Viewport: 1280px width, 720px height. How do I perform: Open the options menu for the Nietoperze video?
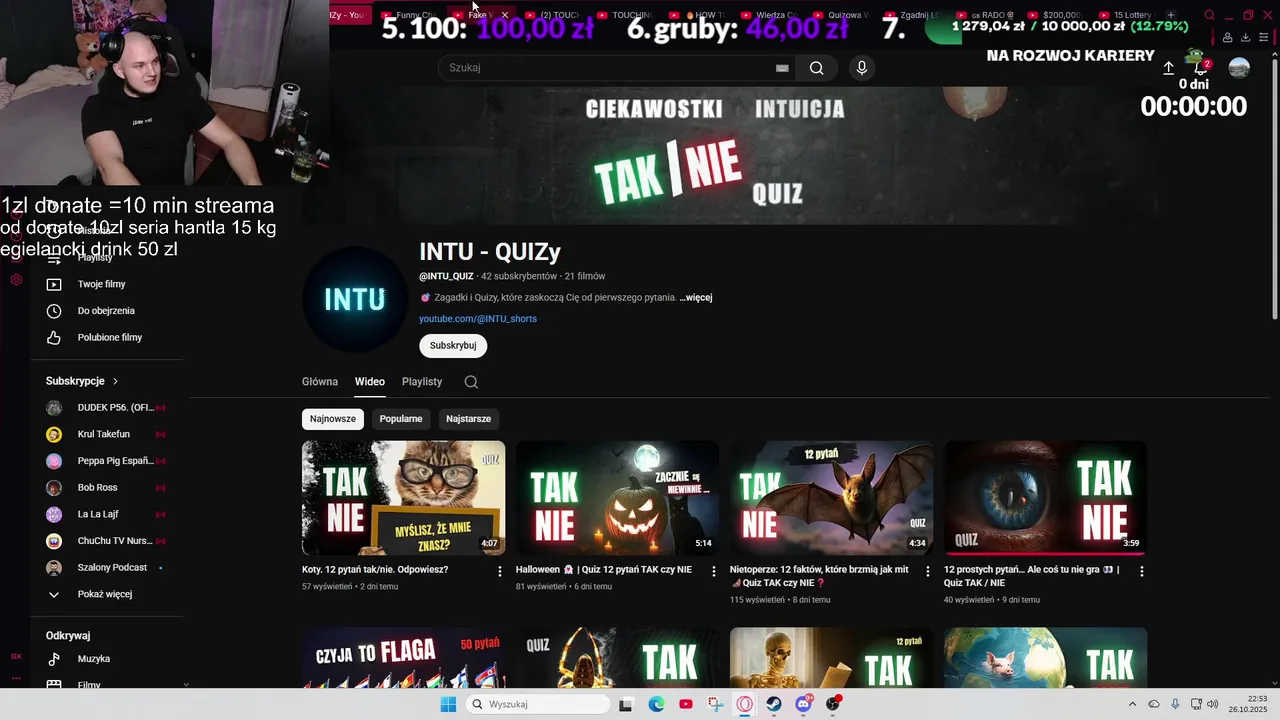click(928, 571)
